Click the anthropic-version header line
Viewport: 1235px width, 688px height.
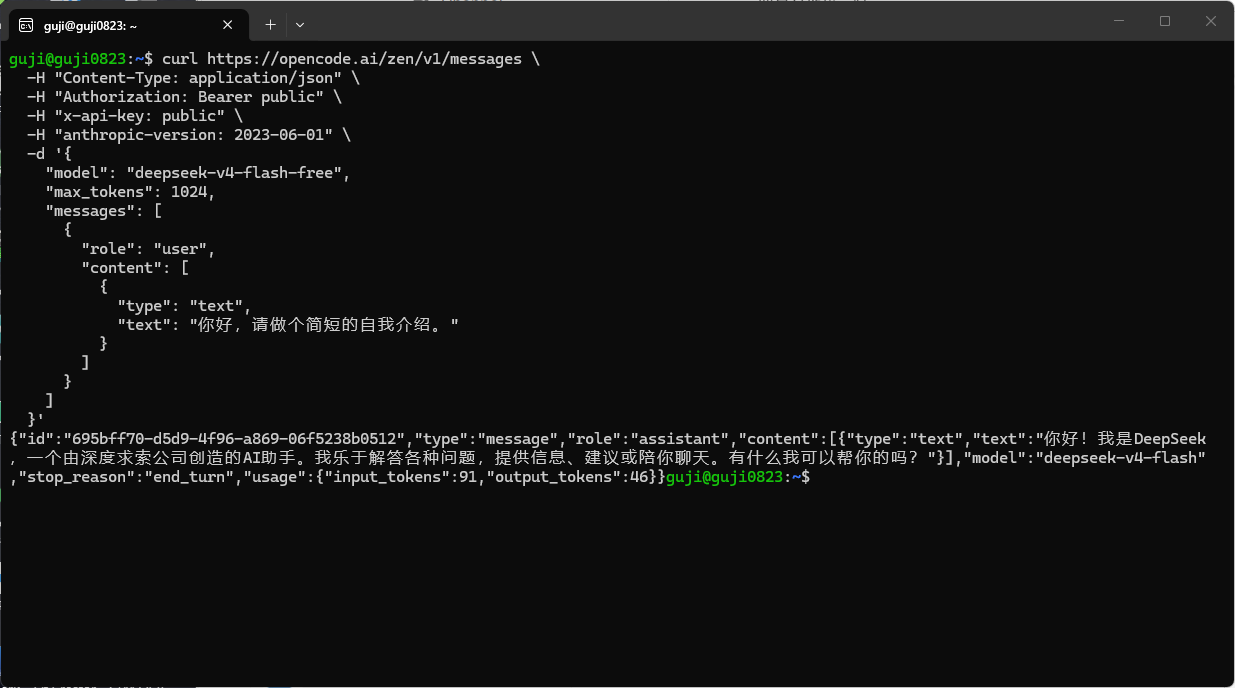(x=189, y=135)
